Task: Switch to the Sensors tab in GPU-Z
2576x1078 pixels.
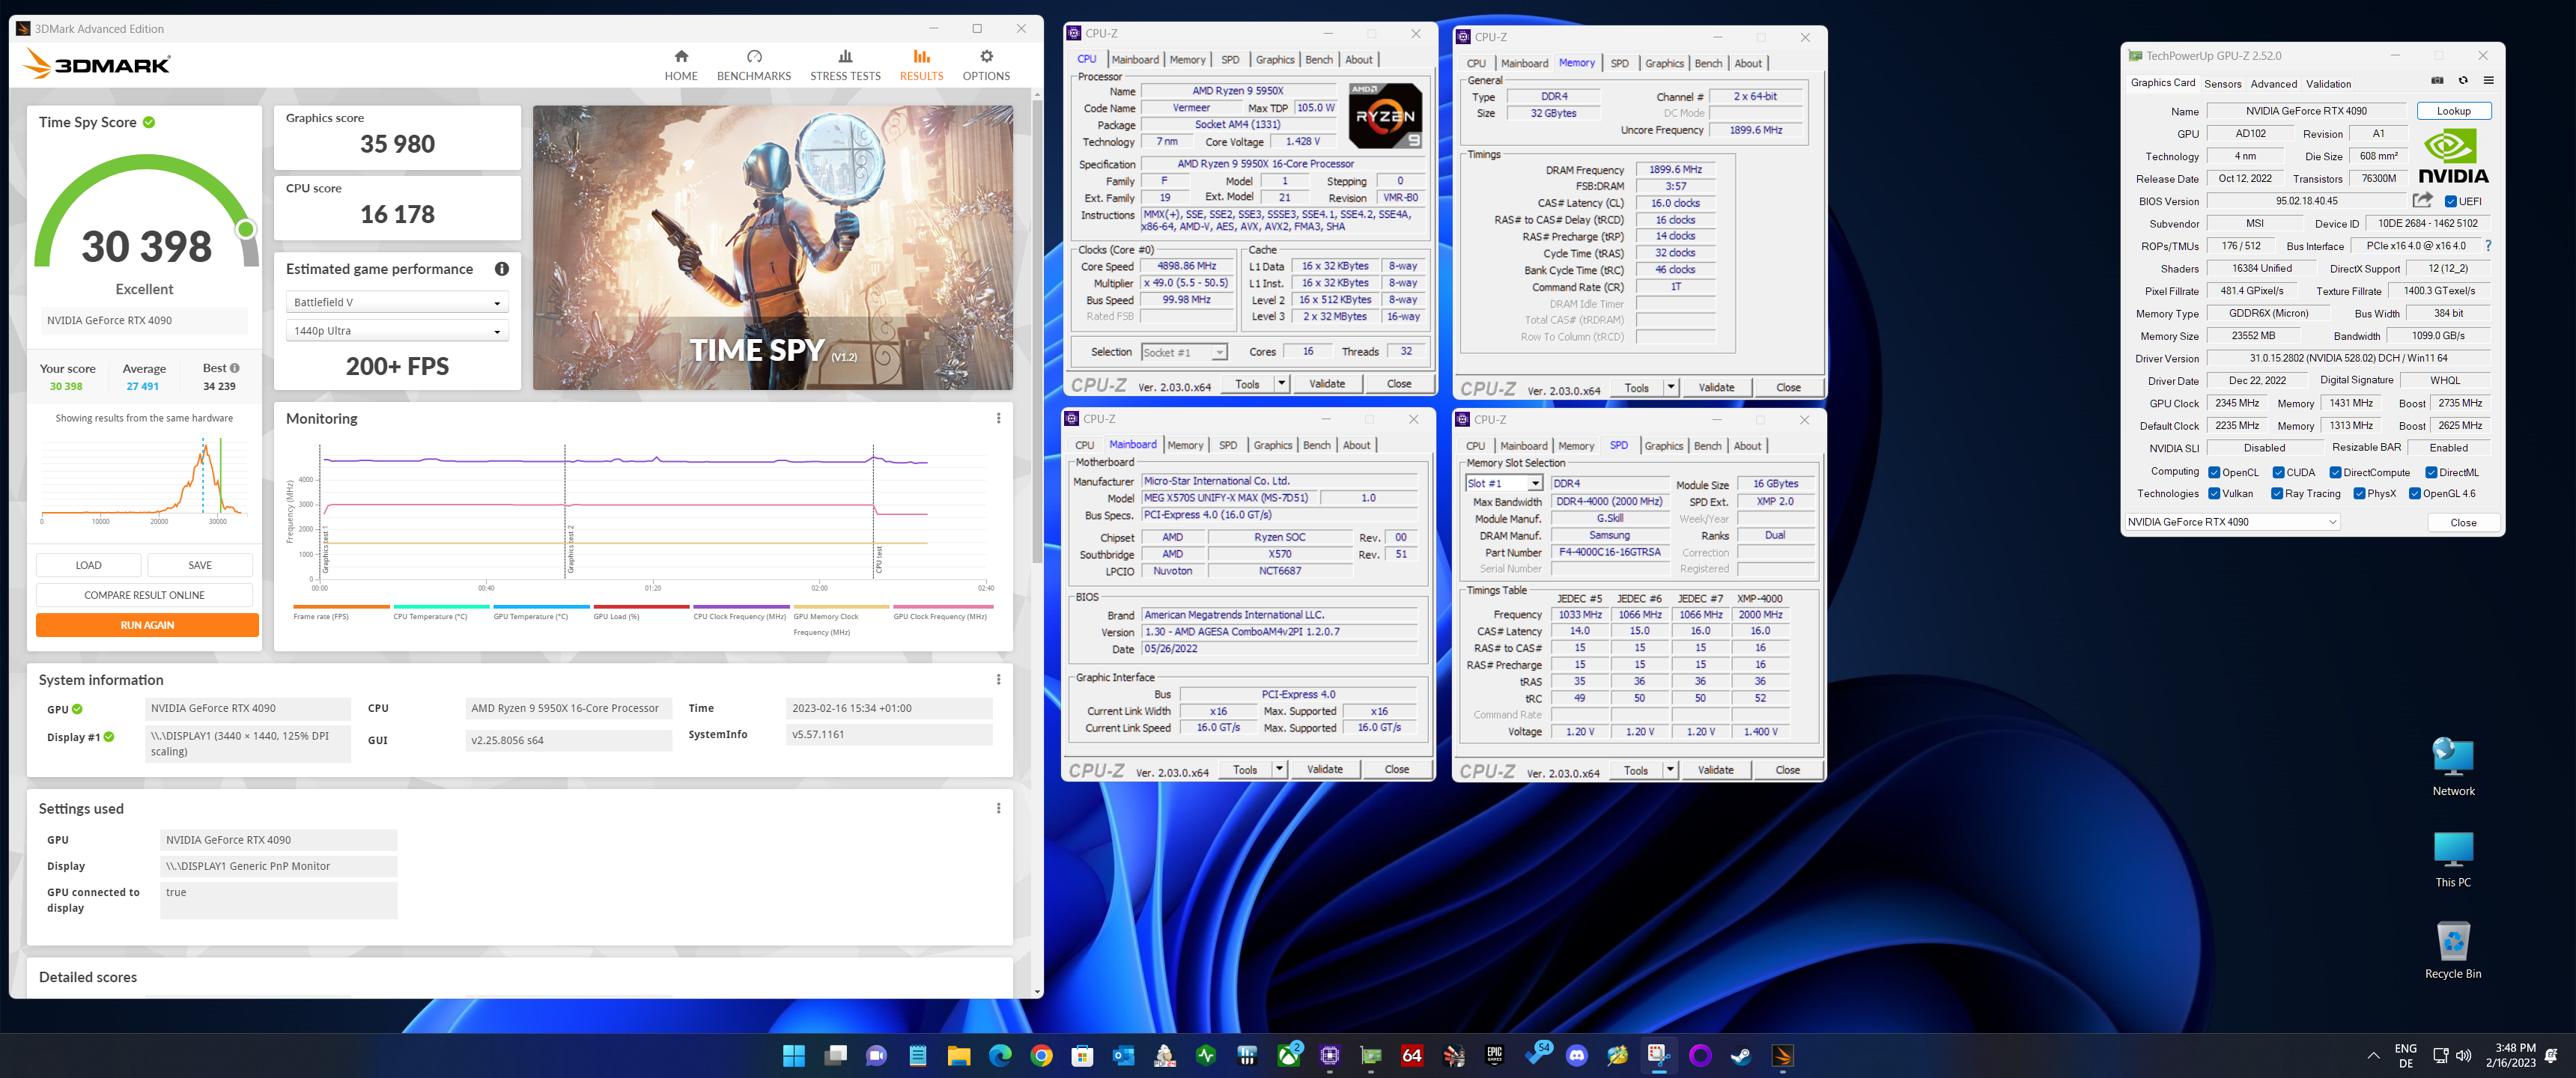Action: coord(2222,84)
